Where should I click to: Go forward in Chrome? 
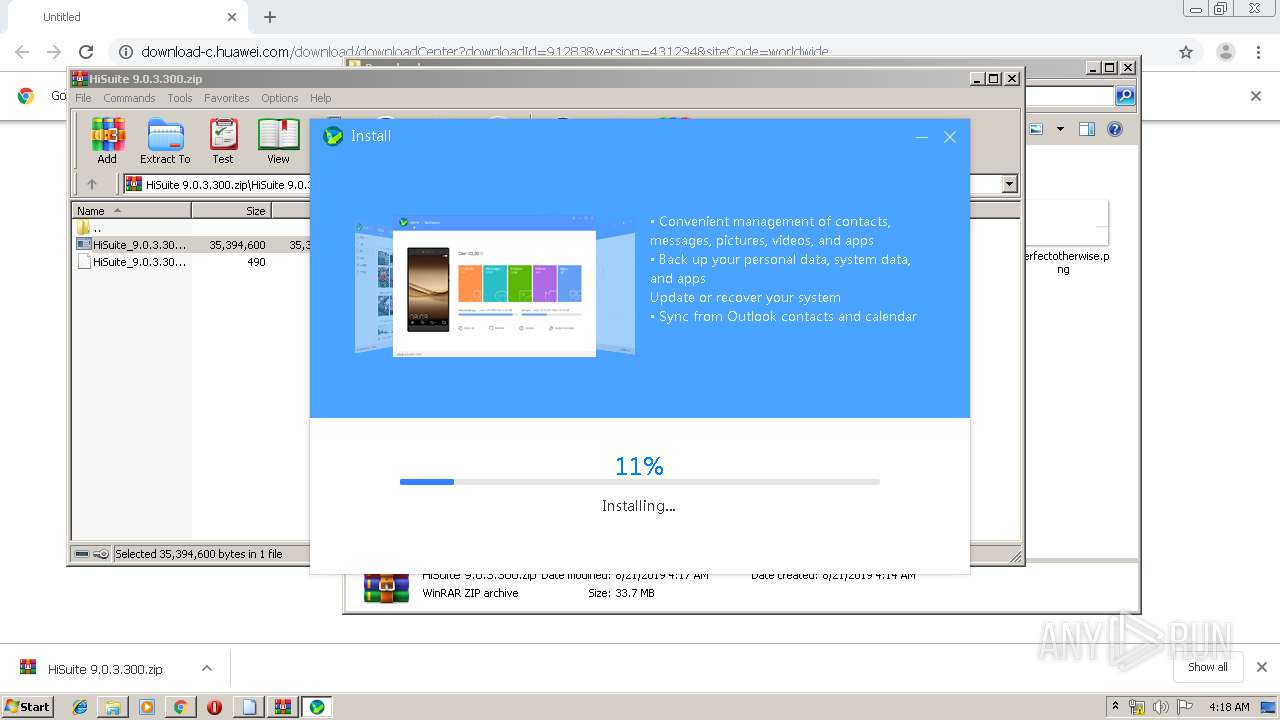tap(54, 52)
